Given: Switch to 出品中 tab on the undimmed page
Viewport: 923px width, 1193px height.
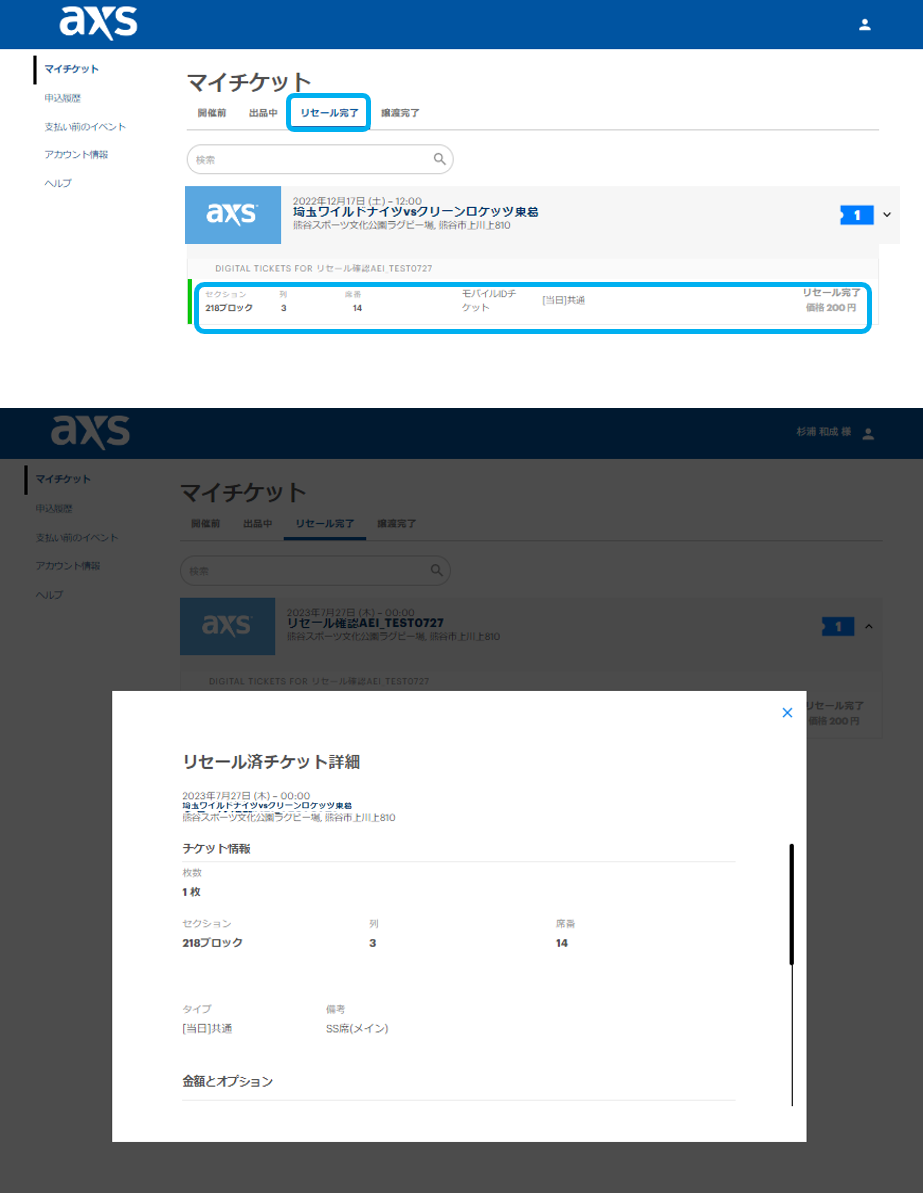Looking at the screenshot, I should point(263,113).
